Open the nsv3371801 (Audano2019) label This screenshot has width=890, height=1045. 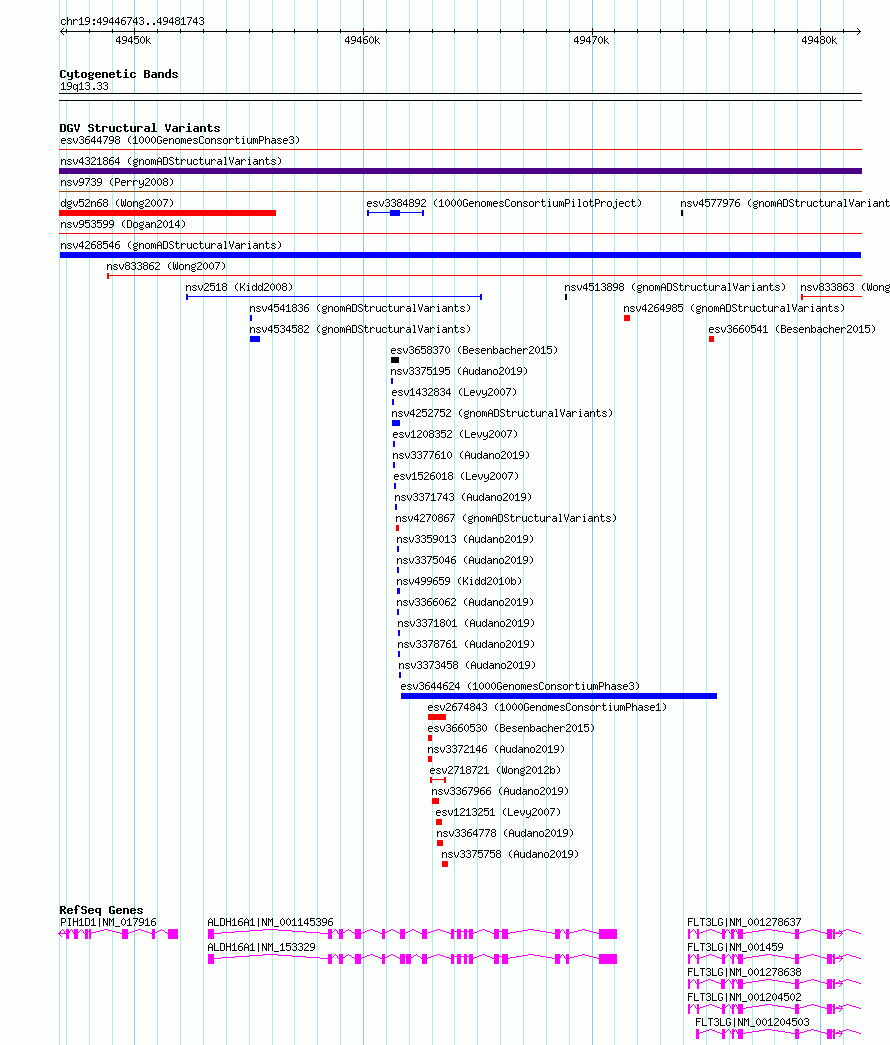tap(466, 623)
